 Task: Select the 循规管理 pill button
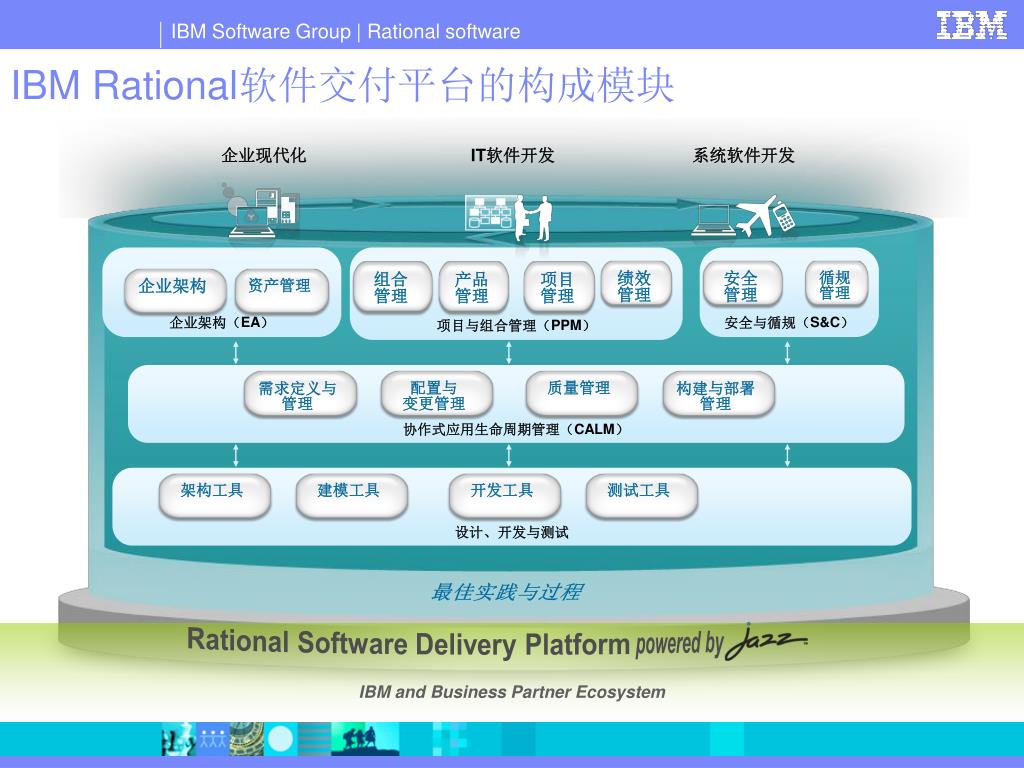click(x=835, y=285)
